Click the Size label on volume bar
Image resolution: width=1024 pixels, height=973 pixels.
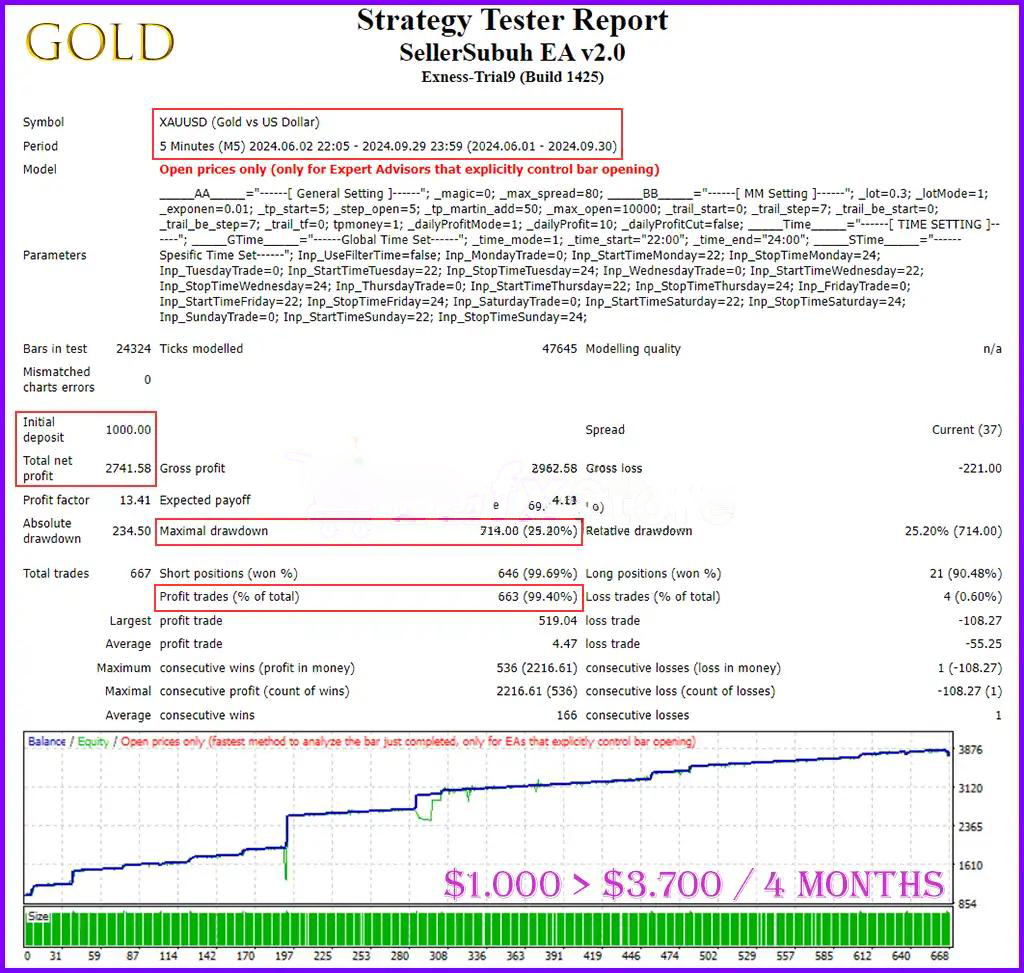click(x=37, y=915)
